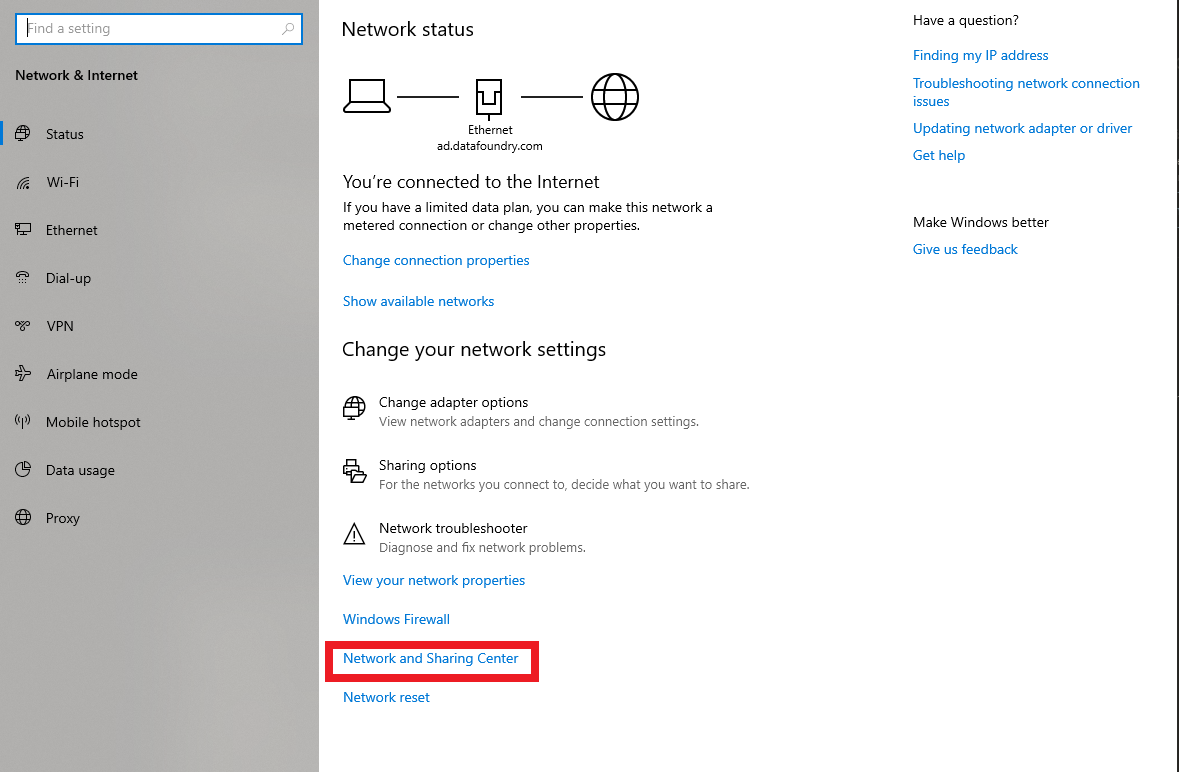Click the VPN icon in sidebar
The height and width of the screenshot is (772, 1179).
coord(23,325)
